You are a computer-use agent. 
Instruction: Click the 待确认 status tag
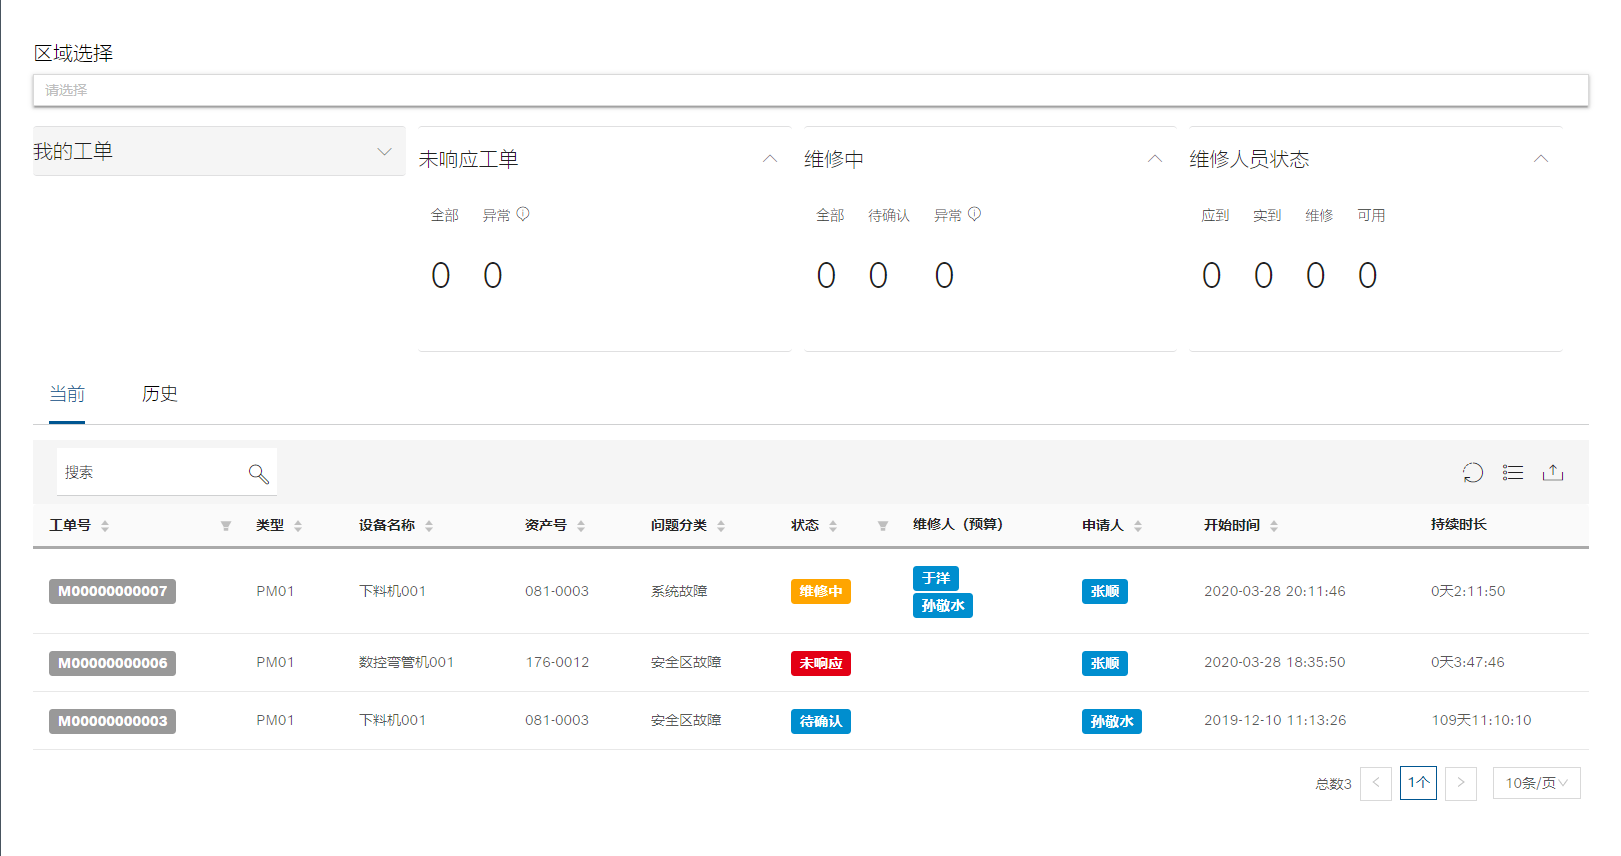(x=821, y=721)
